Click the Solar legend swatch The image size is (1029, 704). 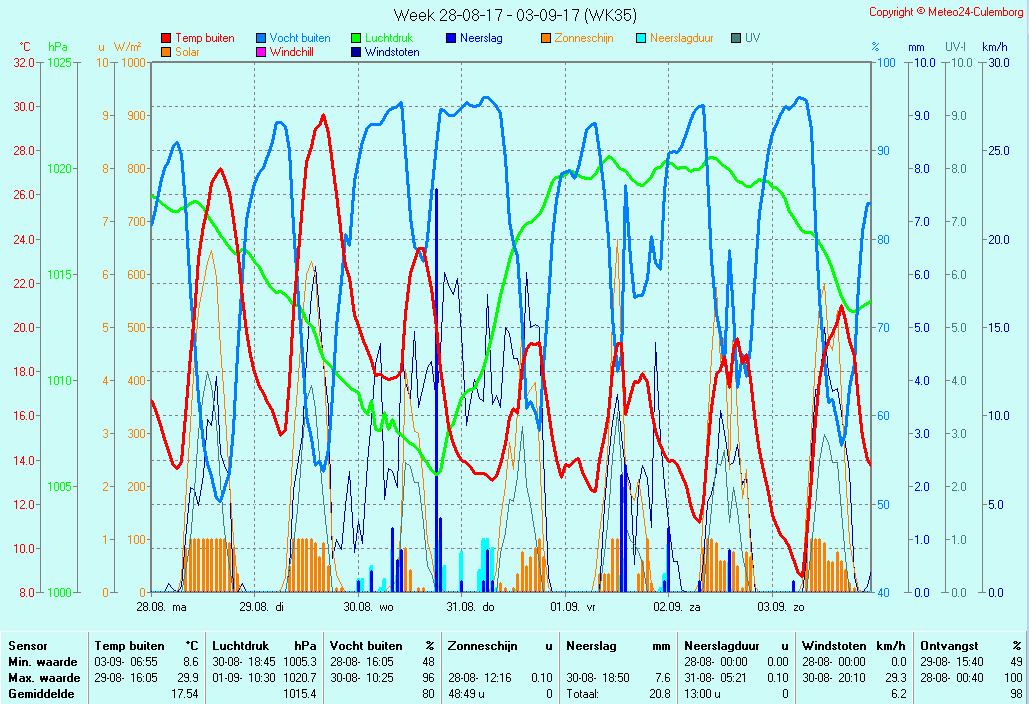pyautogui.click(x=166, y=52)
